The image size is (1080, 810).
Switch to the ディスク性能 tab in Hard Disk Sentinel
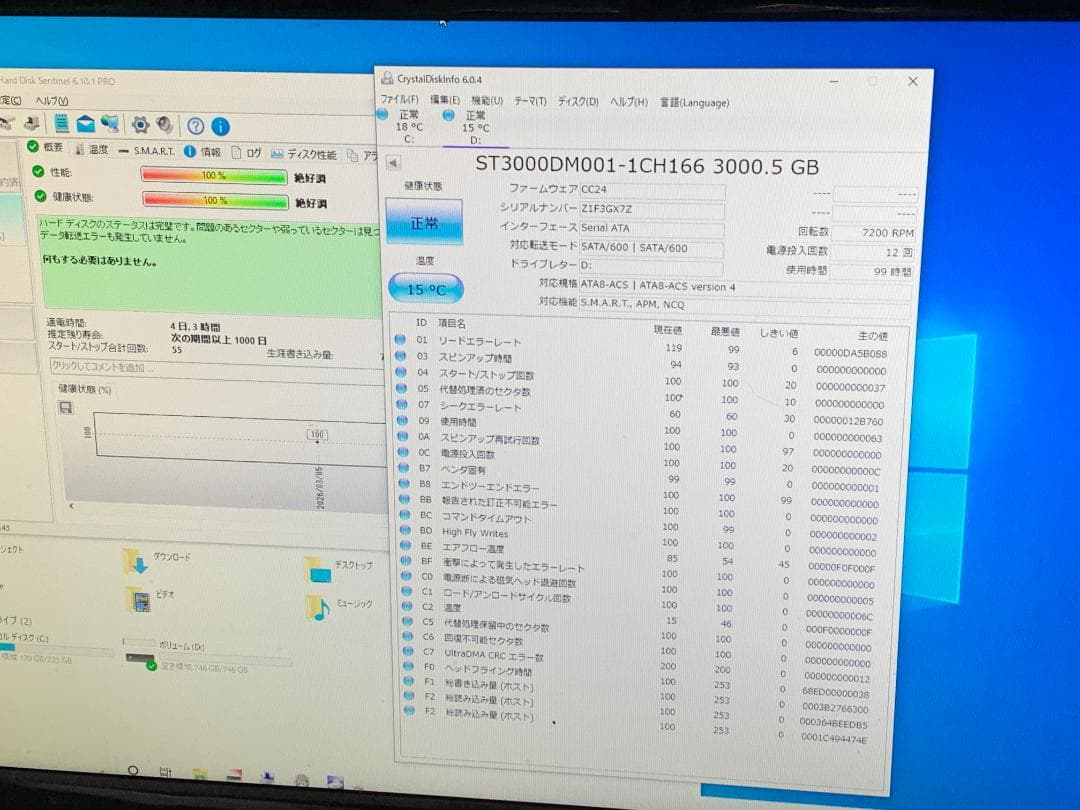[304, 154]
